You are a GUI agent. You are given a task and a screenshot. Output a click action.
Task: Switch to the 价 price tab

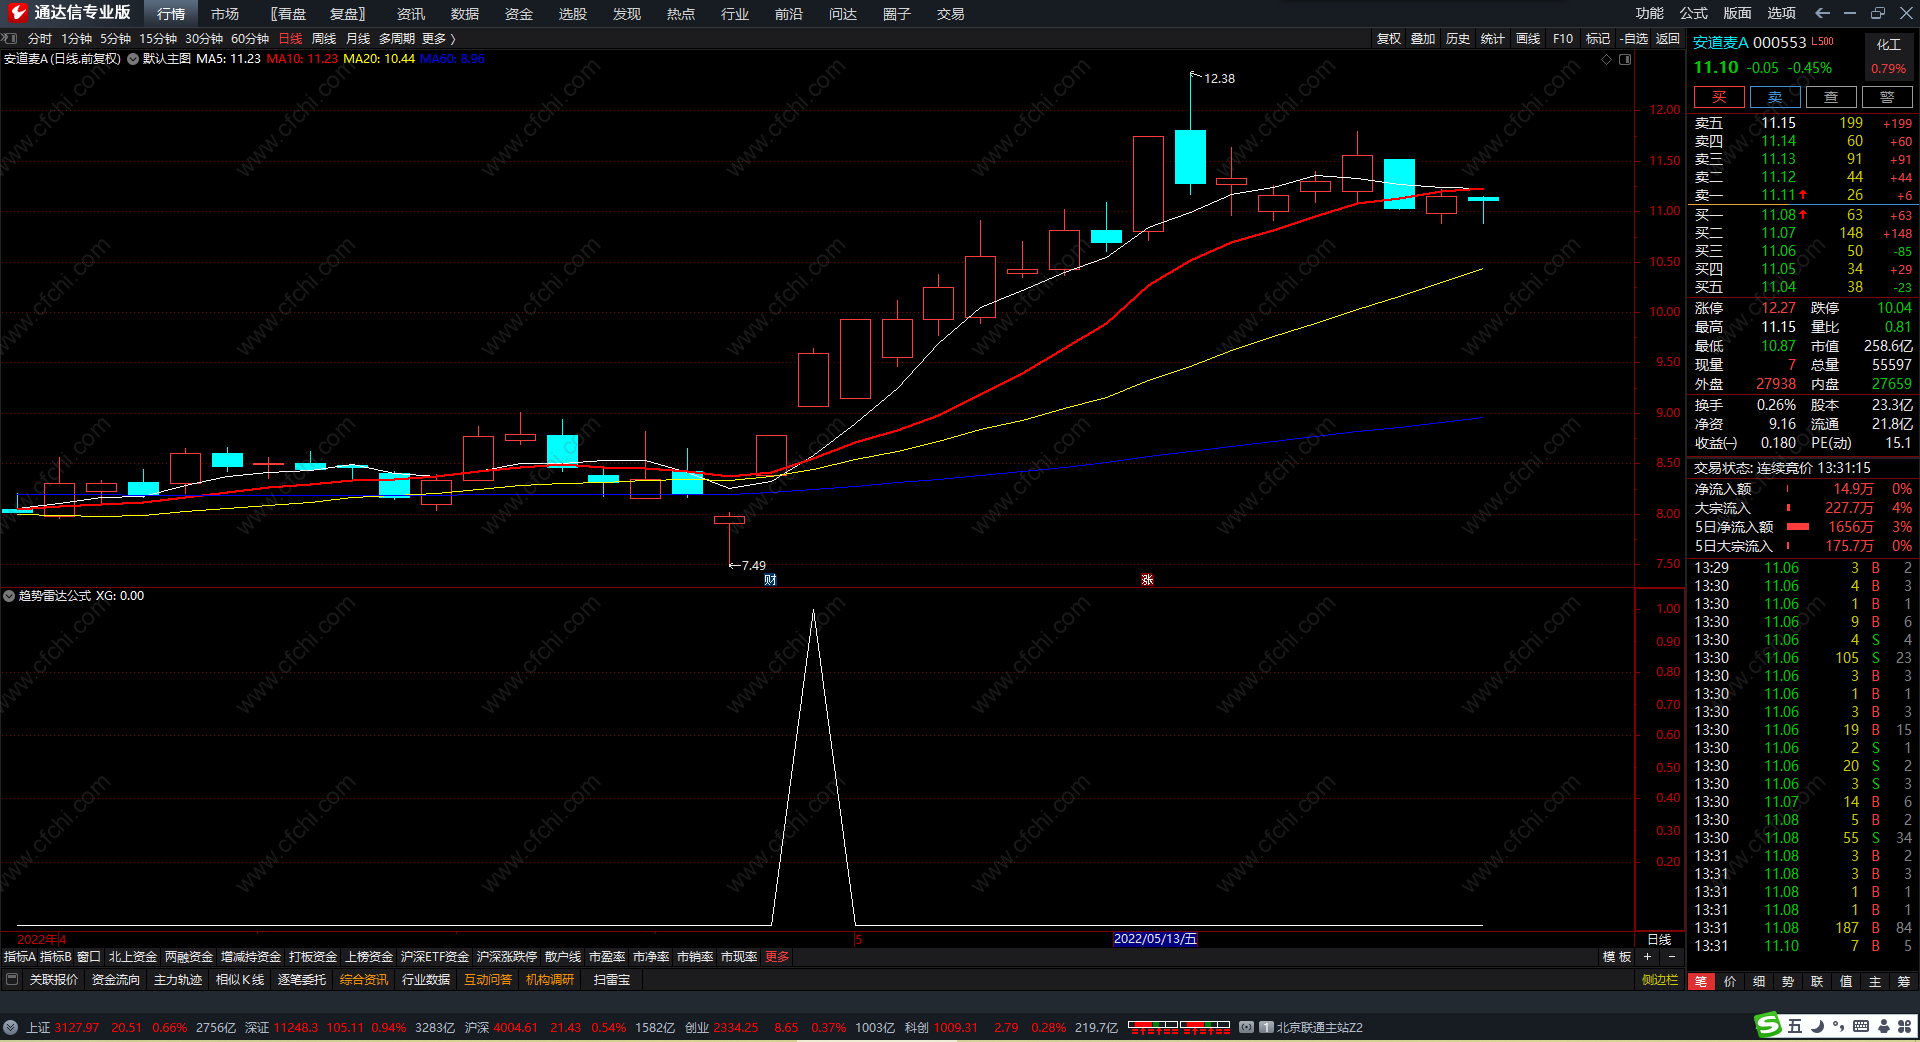[1730, 981]
